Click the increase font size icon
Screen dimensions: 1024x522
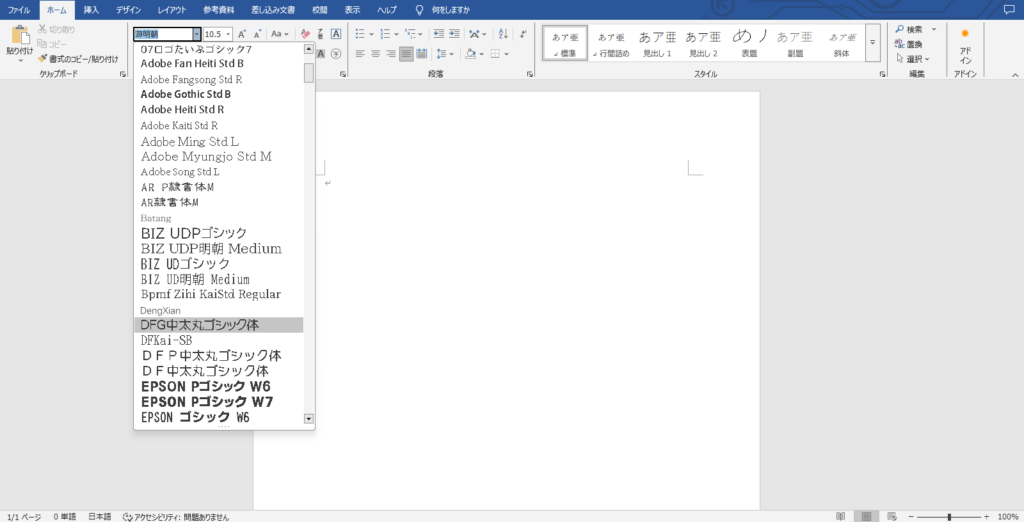(x=242, y=34)
